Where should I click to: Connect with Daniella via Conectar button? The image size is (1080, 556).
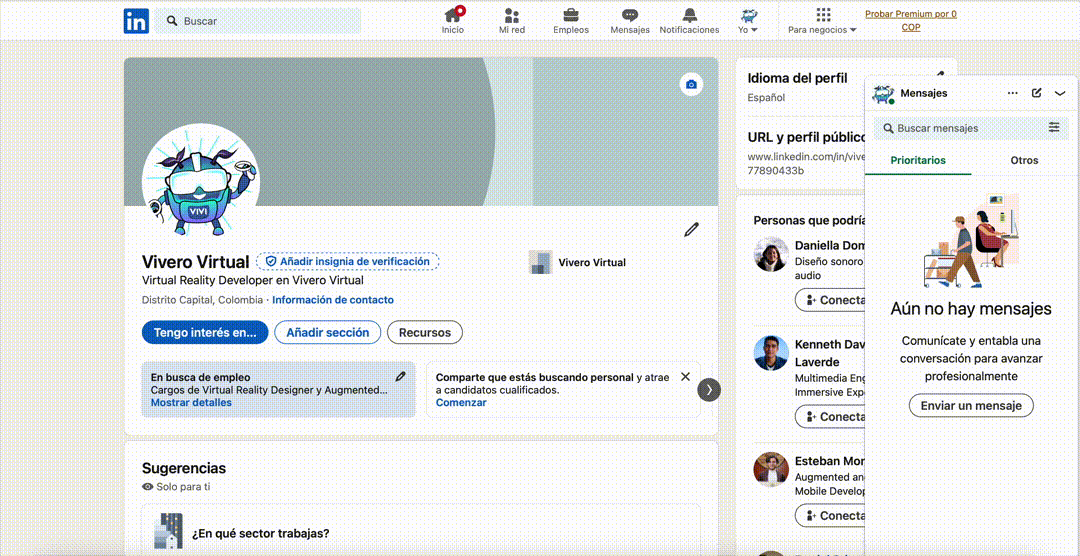832,300
